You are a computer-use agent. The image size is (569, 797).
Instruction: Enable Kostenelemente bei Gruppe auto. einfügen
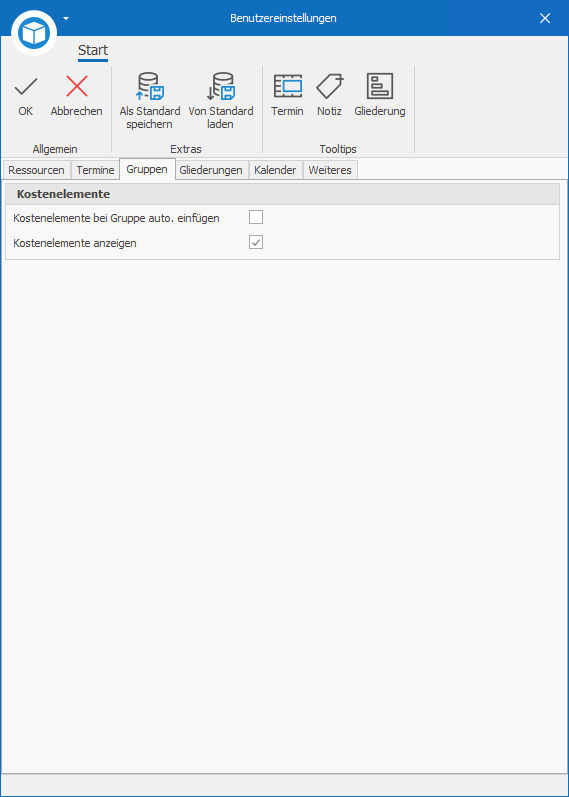pyautogui.click(x=256, y=218)
